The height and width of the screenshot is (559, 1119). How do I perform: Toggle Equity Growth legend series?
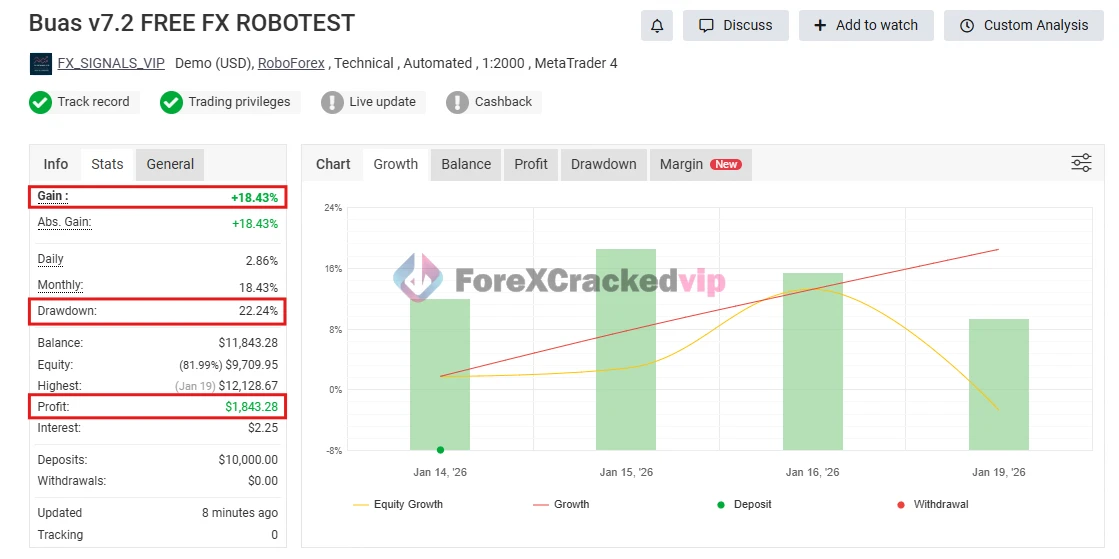point(398,505)
